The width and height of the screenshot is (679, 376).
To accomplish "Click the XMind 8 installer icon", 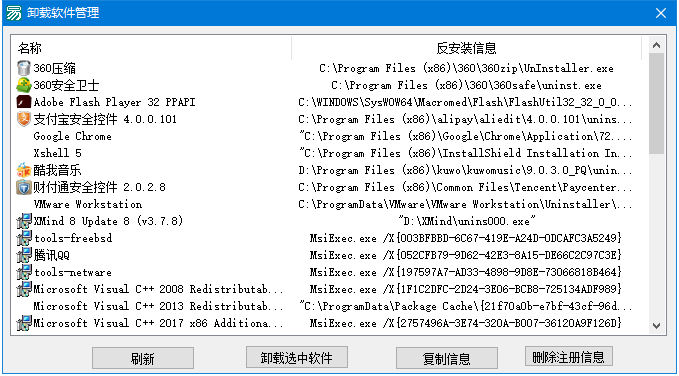I will [x=24, y=221].
